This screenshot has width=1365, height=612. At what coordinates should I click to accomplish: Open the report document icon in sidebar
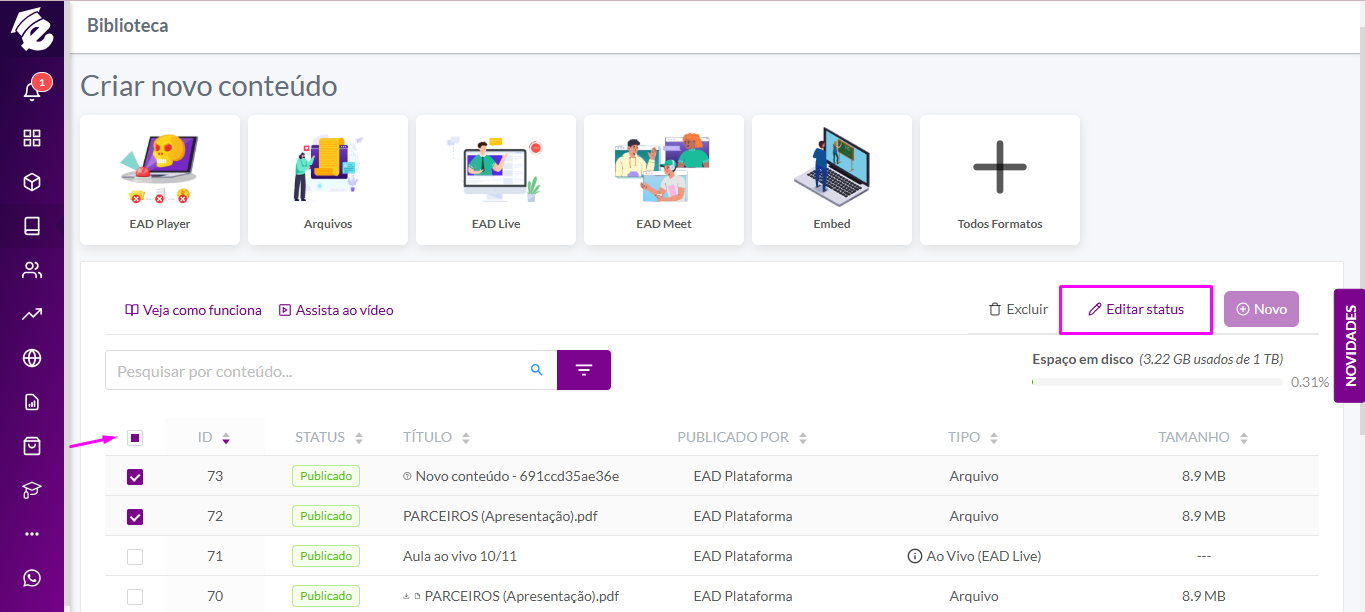(x=32, y=402)
